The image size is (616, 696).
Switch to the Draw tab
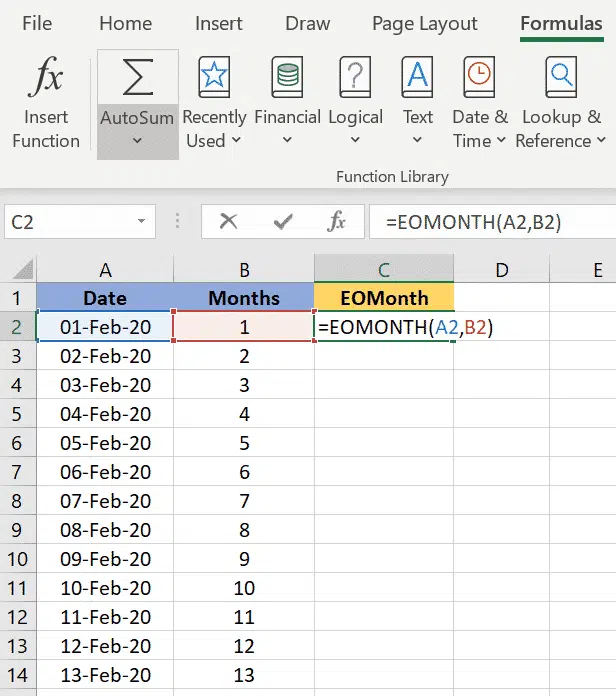[x=307, y=23]
